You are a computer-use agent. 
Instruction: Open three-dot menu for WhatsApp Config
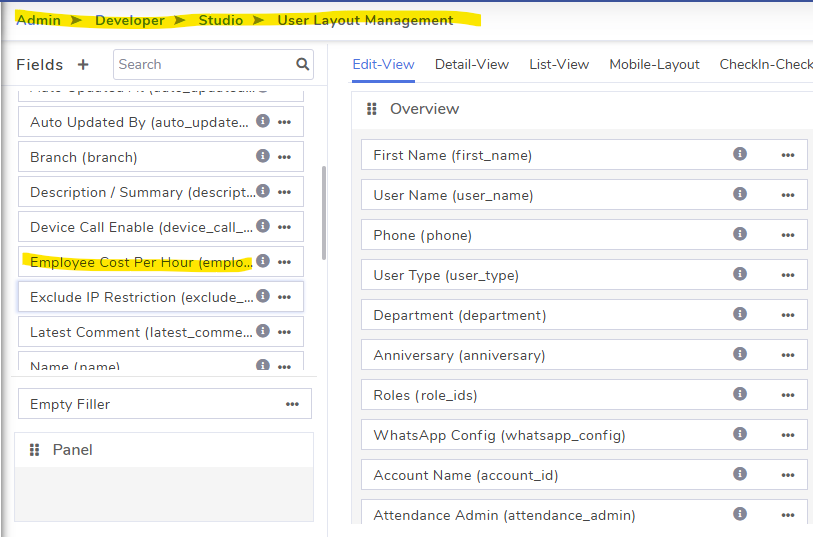click(x=788, y=435)
